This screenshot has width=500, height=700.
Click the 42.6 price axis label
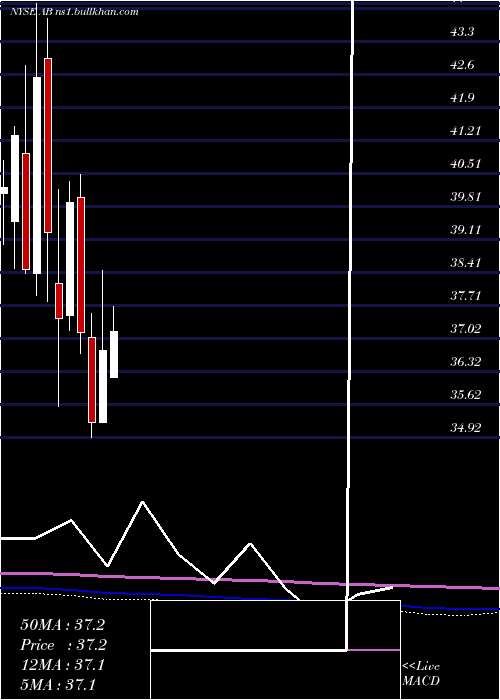pyautogui.click(x=462, y=65)
